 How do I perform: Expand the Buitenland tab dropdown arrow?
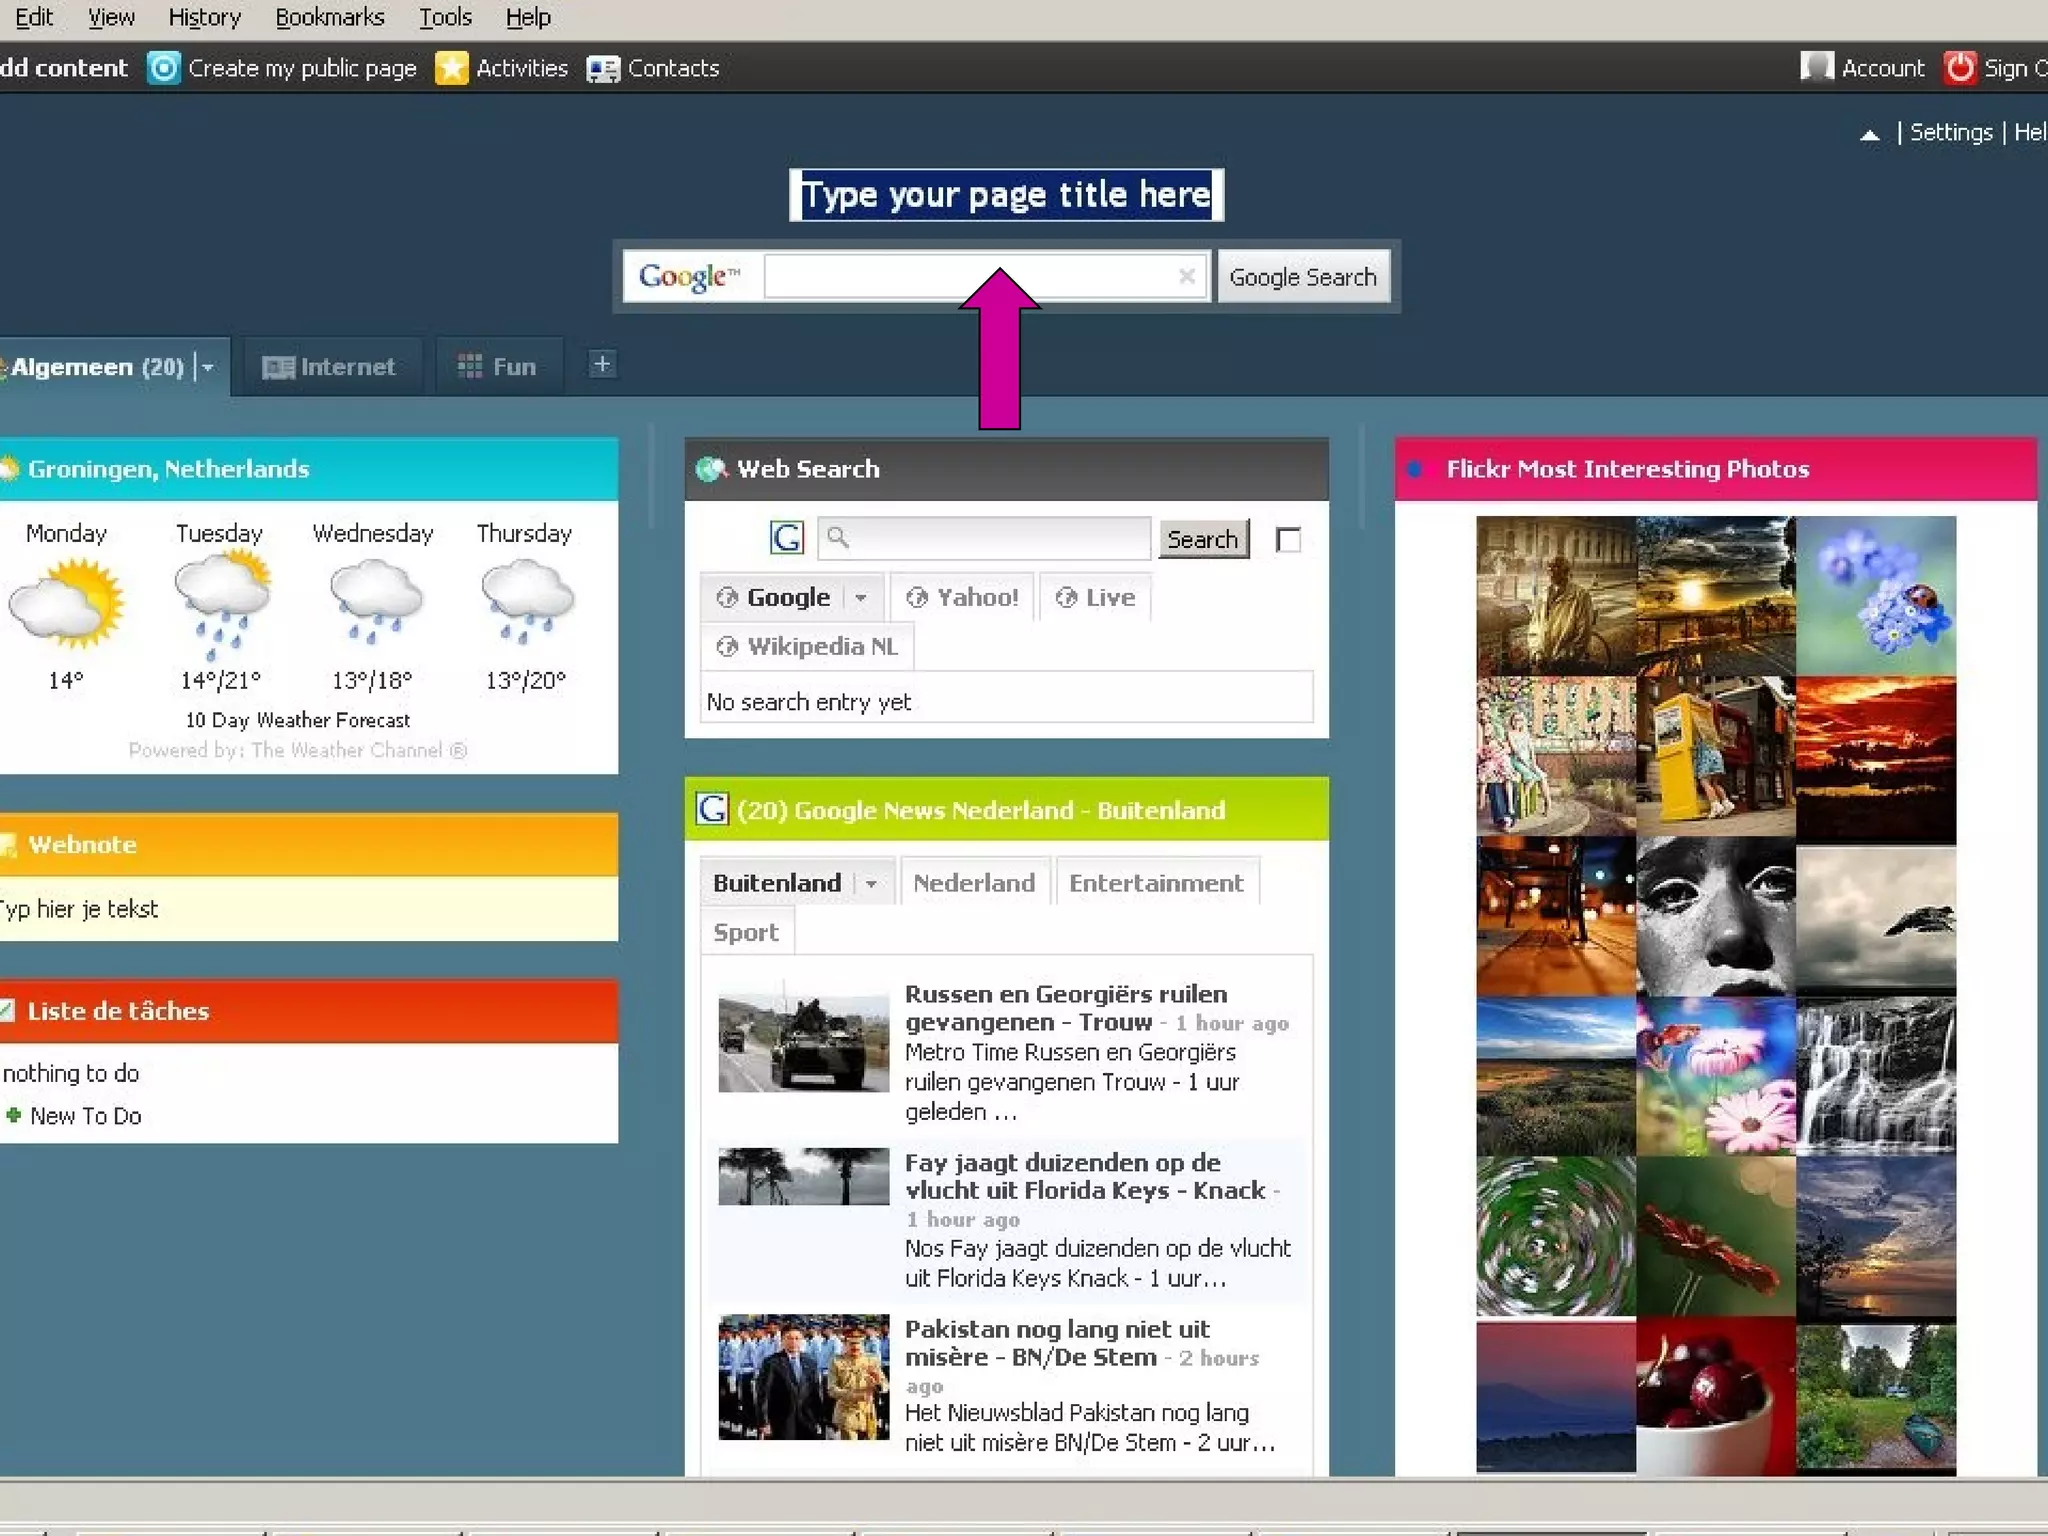click(x=871, y=884)
